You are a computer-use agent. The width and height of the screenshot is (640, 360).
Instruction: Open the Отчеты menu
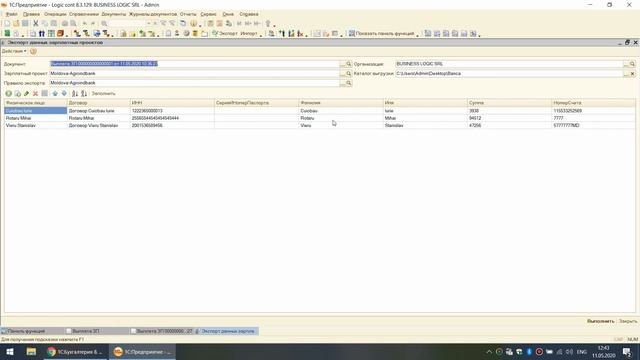tap(188, 14)
